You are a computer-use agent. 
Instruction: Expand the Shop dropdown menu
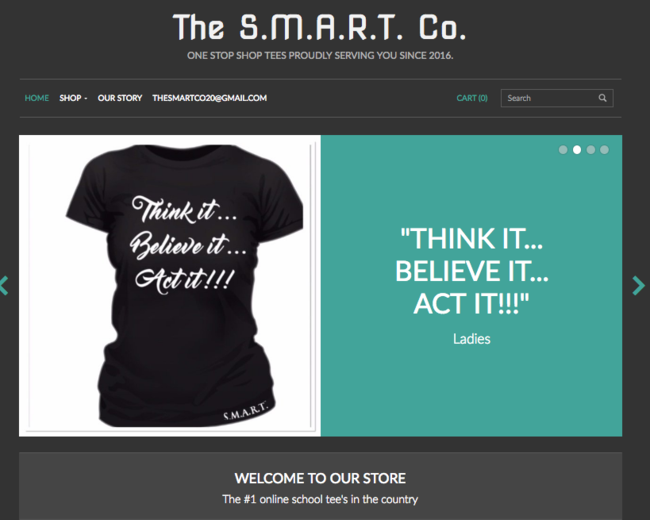point(73,98)
